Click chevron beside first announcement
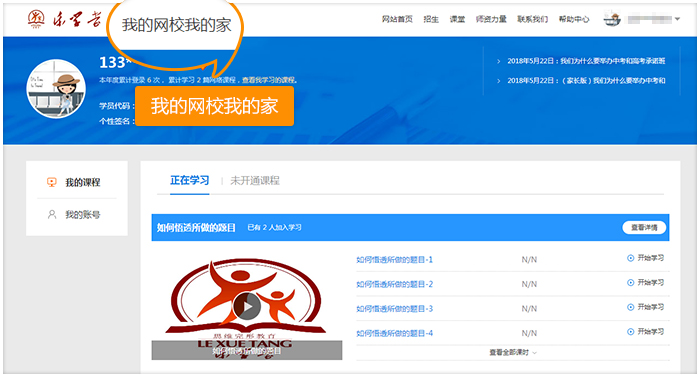700x377 pixels. [x=499, y=61]
